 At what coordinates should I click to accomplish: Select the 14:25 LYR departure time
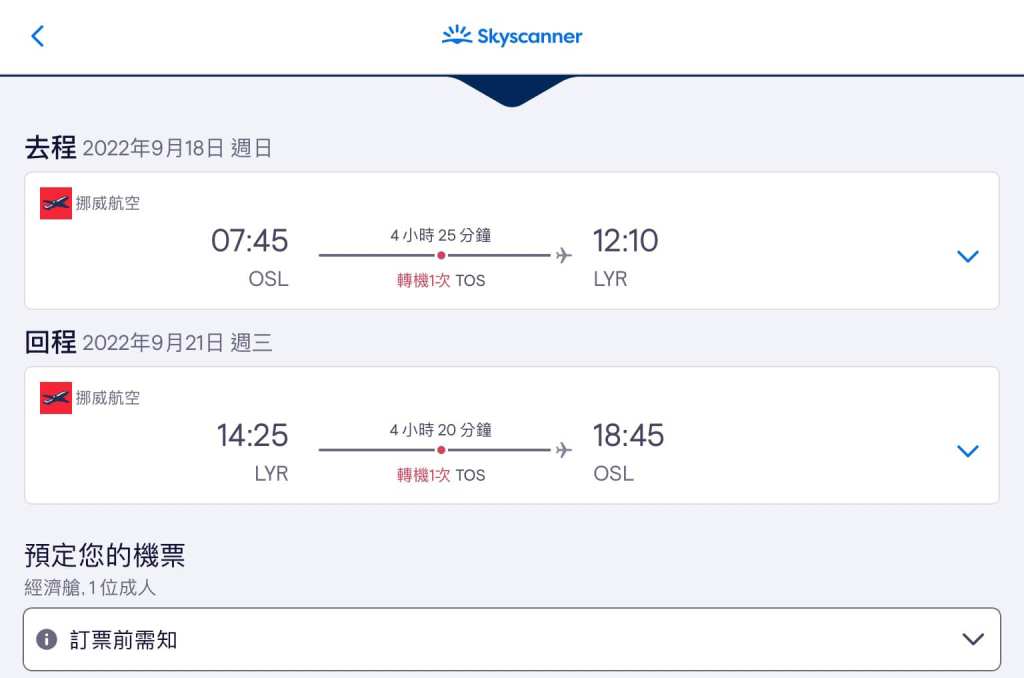pos(253,435)
